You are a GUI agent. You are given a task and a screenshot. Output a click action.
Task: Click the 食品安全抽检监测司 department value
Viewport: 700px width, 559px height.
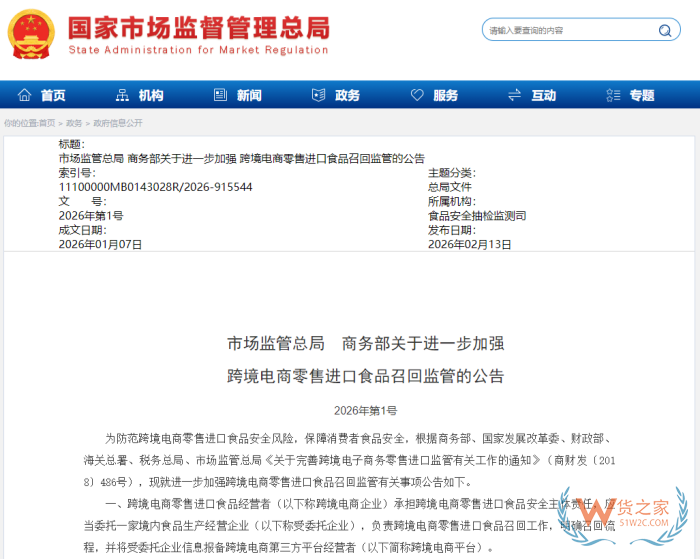click(477, 216)
